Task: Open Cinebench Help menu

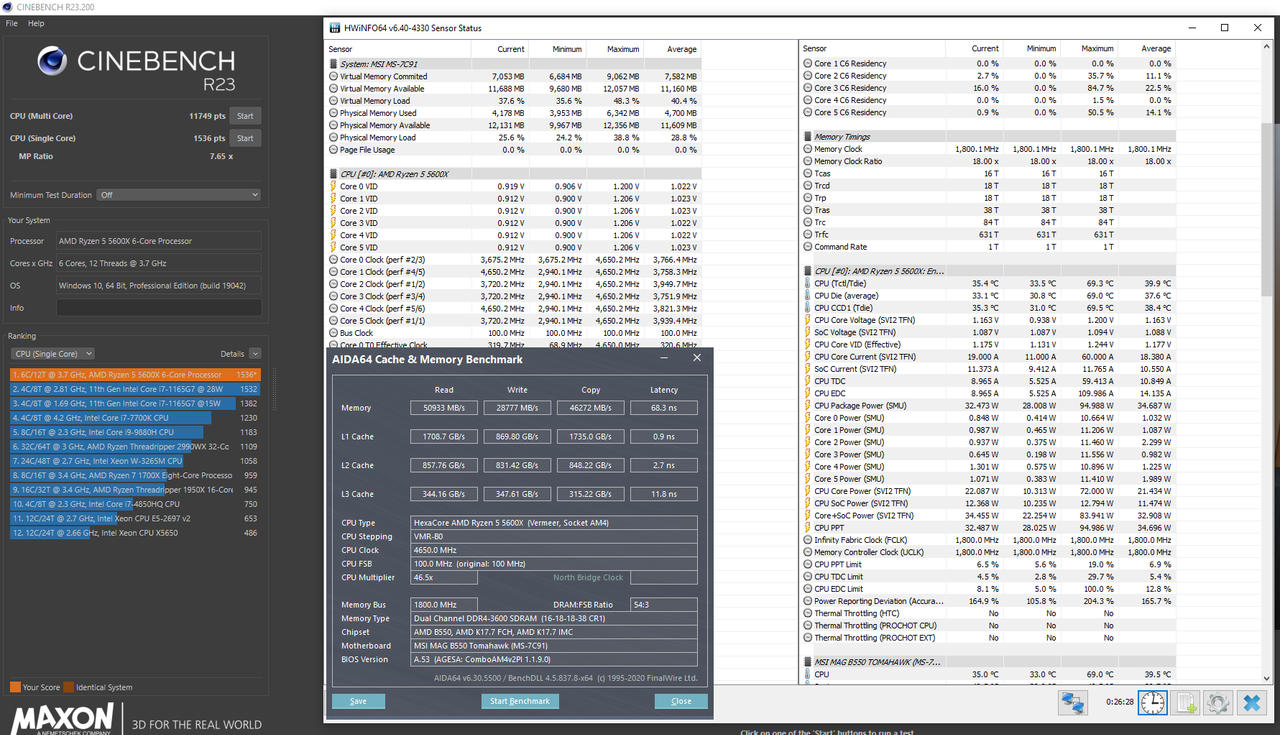Action: pos(36,23)
